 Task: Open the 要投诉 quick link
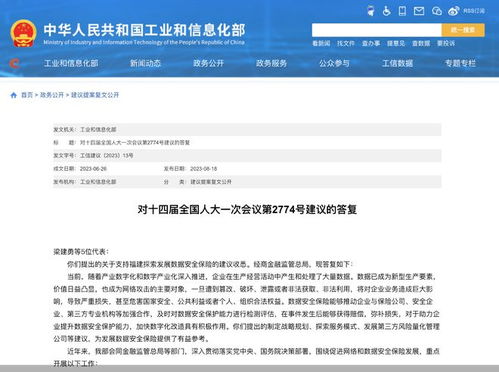(x=446, y=43)
